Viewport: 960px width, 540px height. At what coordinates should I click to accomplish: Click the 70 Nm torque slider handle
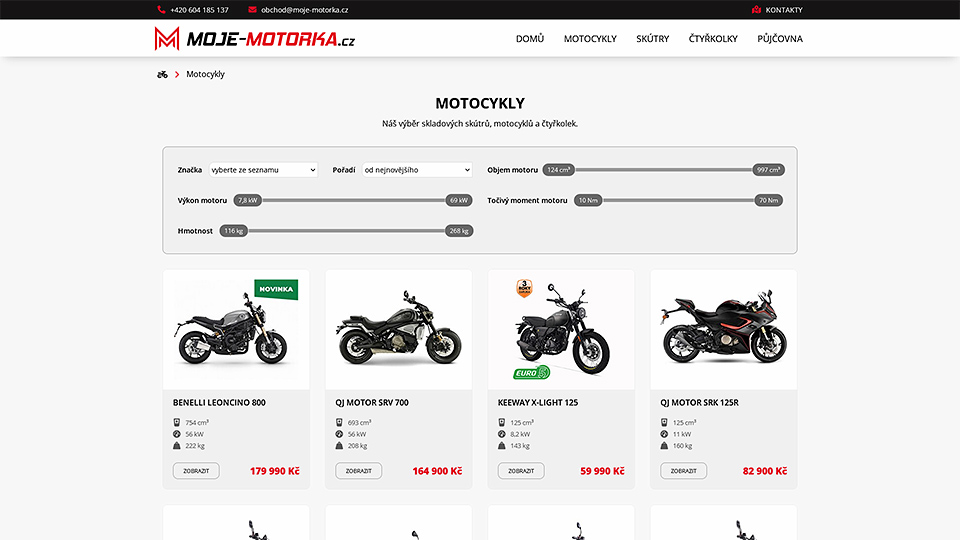point(768,200)
